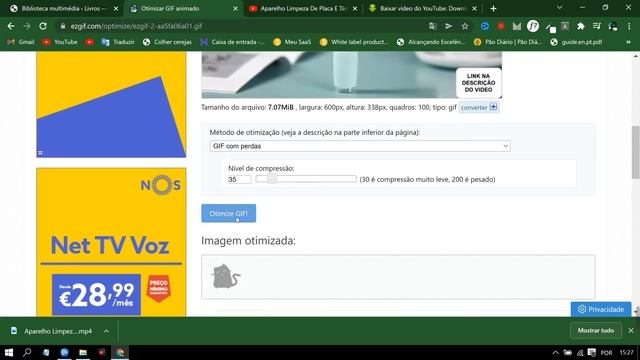The width and height of the screenshot is (640, 360).
Task: Click the compression level slider handle
Action: click(x=272, y=179)
